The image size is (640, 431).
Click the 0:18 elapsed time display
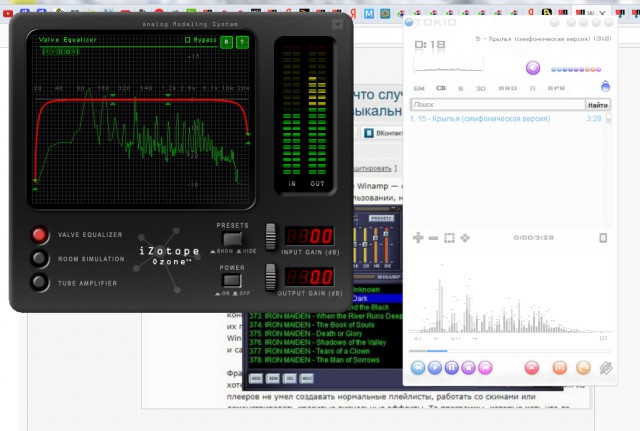[430, 44]
